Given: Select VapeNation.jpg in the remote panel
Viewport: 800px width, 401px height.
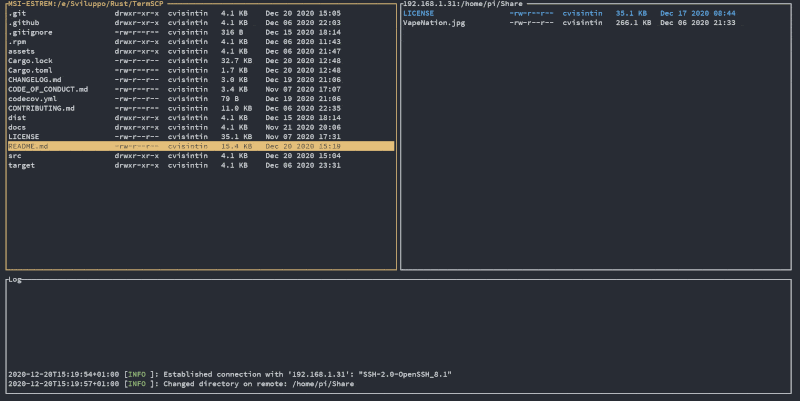Looking at the screenshot, I should tap(433, 22).
